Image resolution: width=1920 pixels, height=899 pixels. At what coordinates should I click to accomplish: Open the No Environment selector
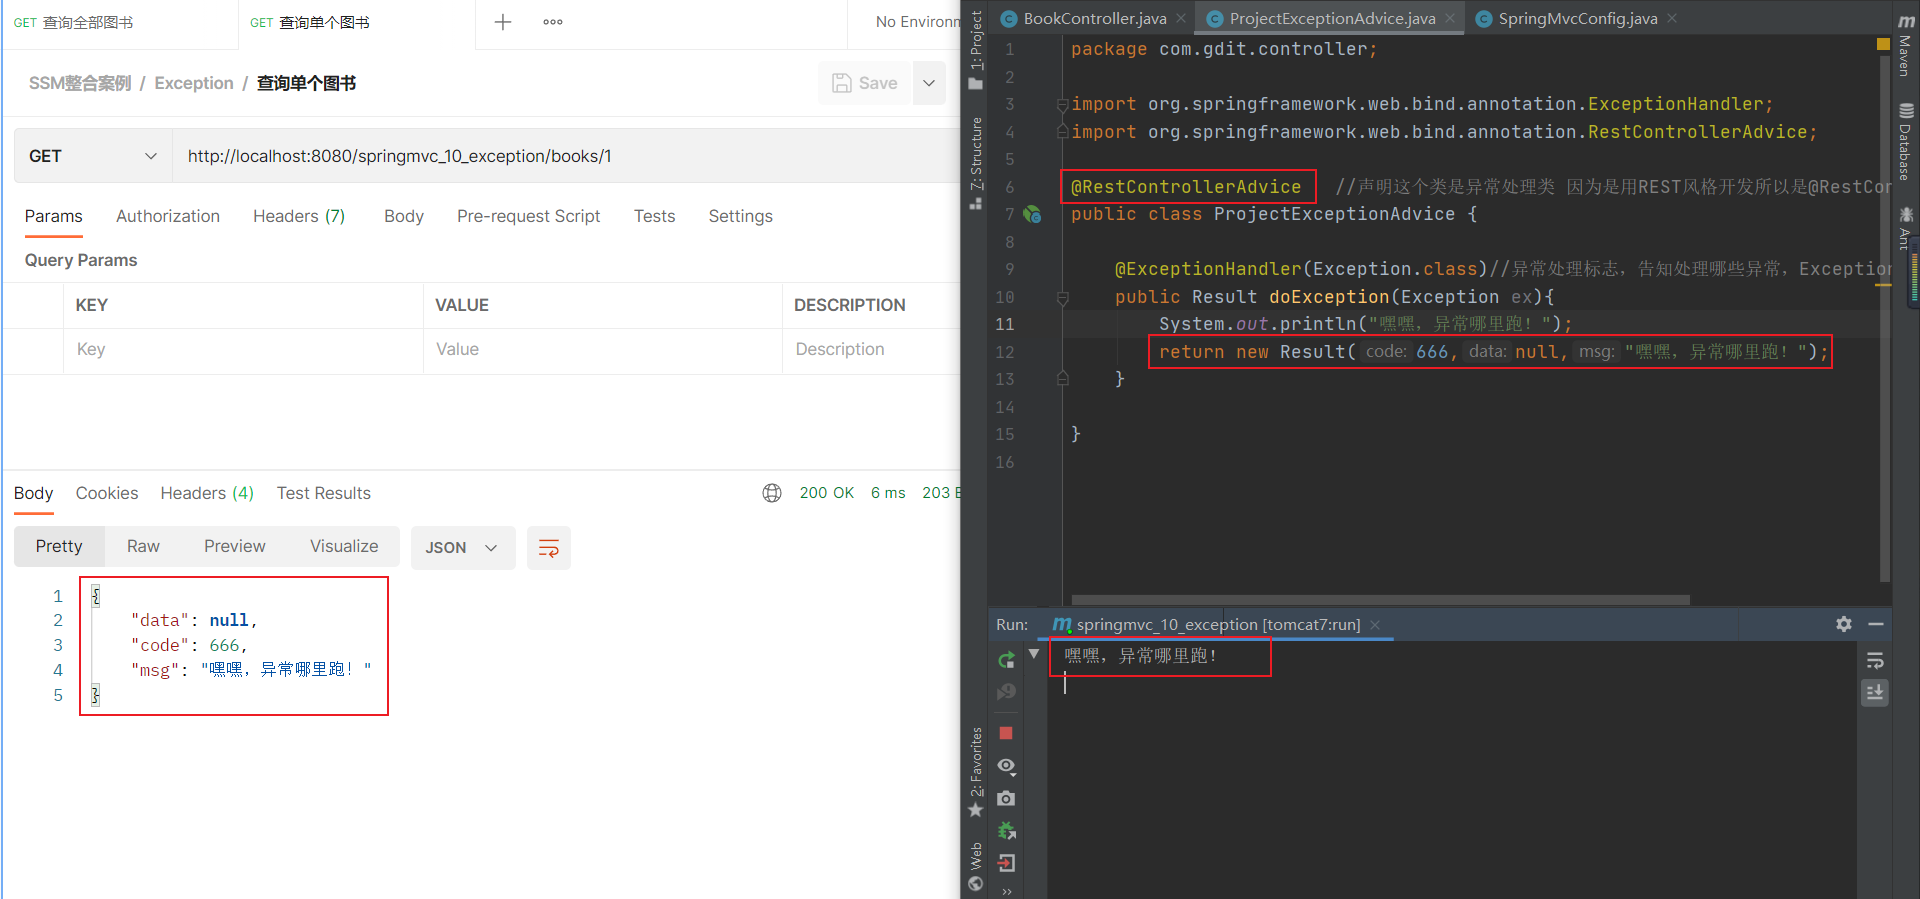tap(917, 22)
